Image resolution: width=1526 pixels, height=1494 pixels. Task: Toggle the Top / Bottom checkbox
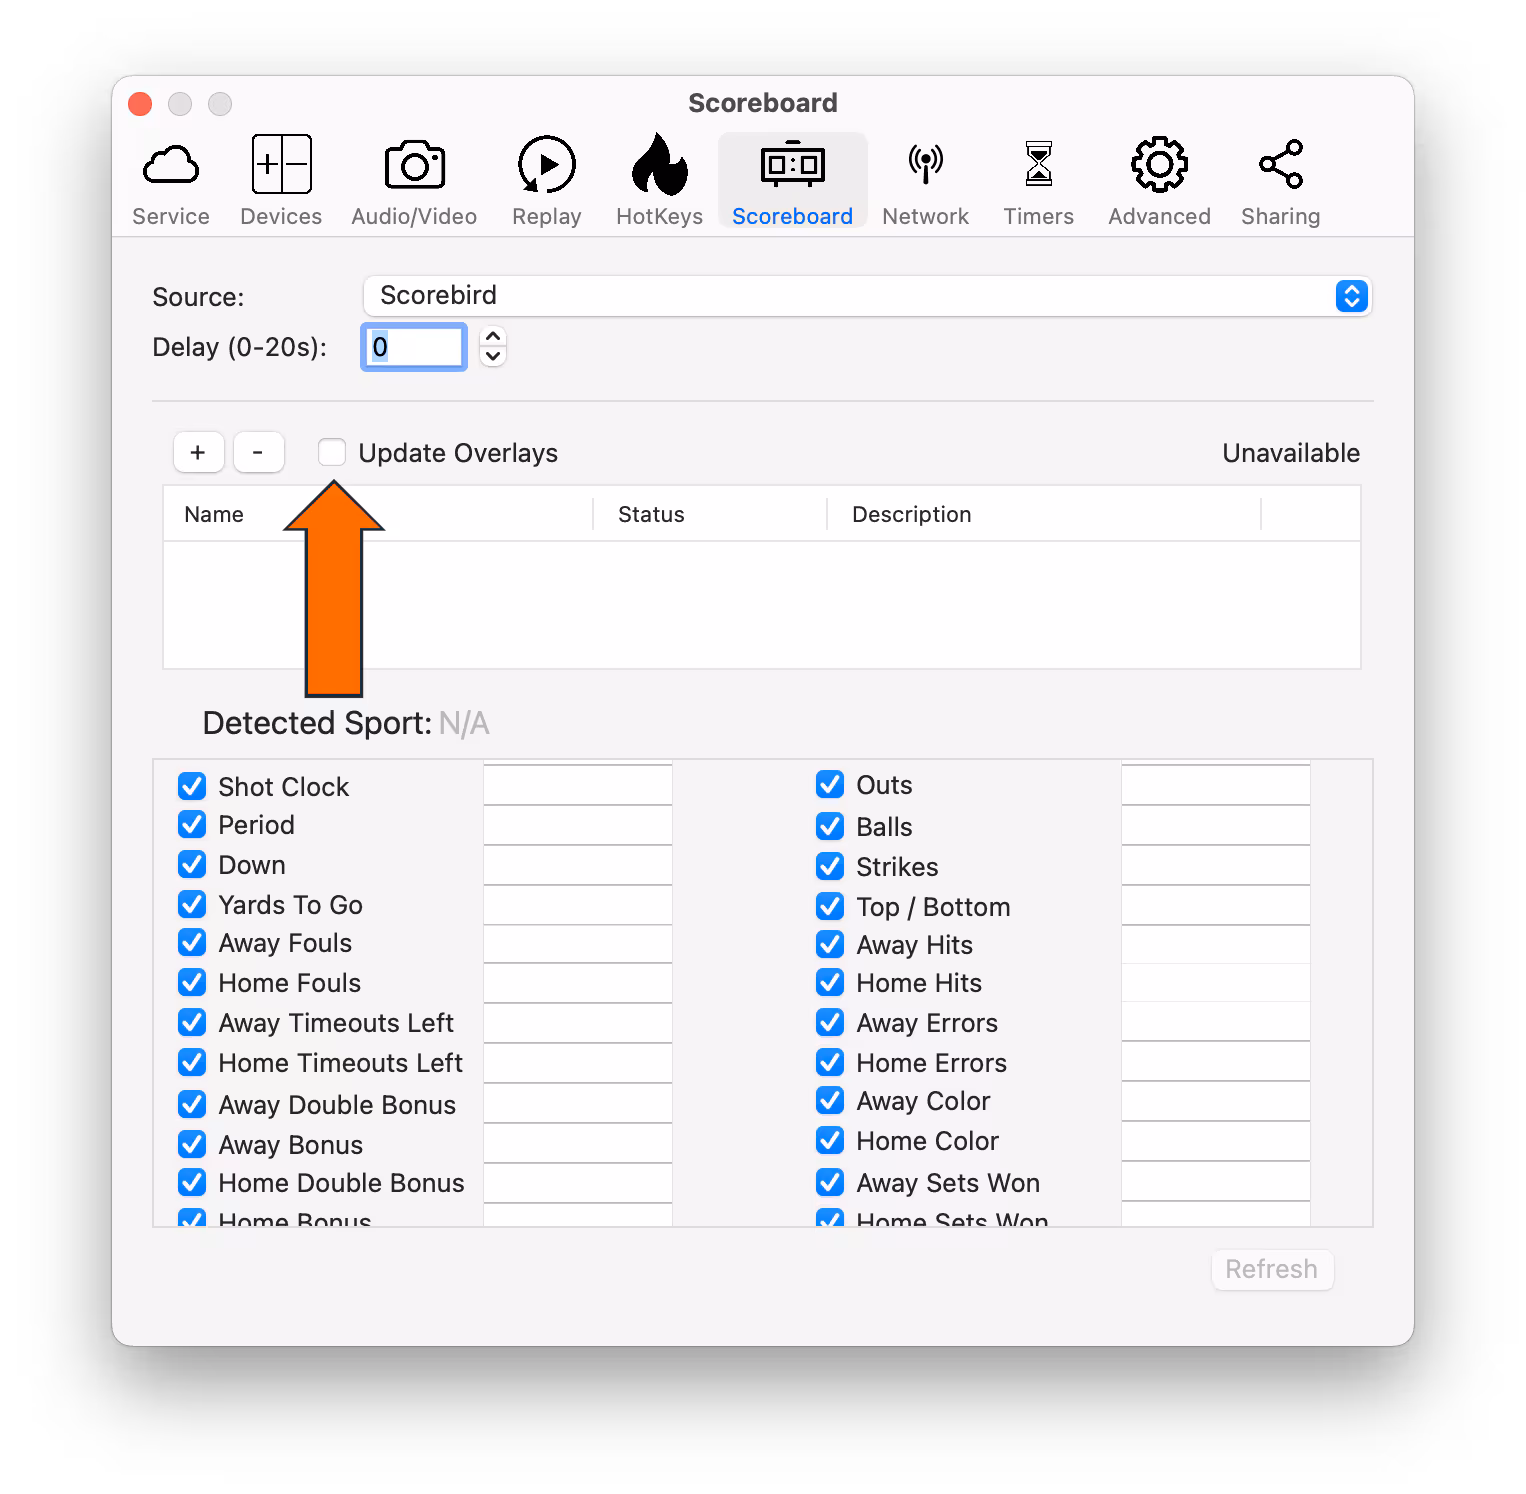click(x=830, y=906)
